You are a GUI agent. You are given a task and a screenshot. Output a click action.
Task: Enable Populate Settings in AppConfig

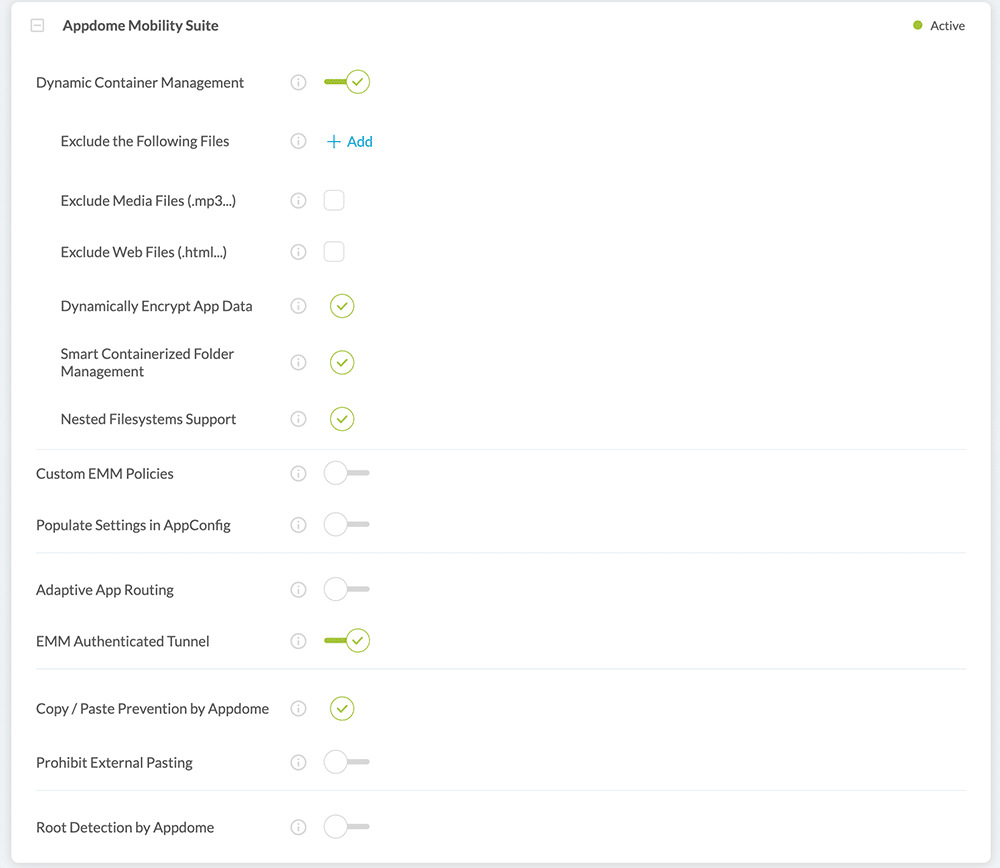tap(346, 524)
